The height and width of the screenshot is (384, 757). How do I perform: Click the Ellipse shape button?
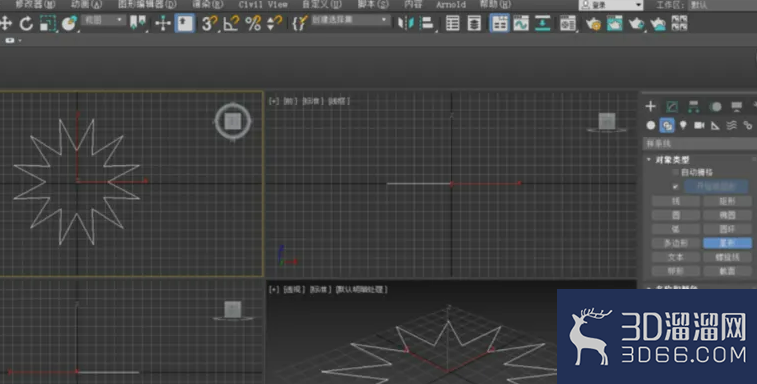pyautogui.click(x=727, y=215)
